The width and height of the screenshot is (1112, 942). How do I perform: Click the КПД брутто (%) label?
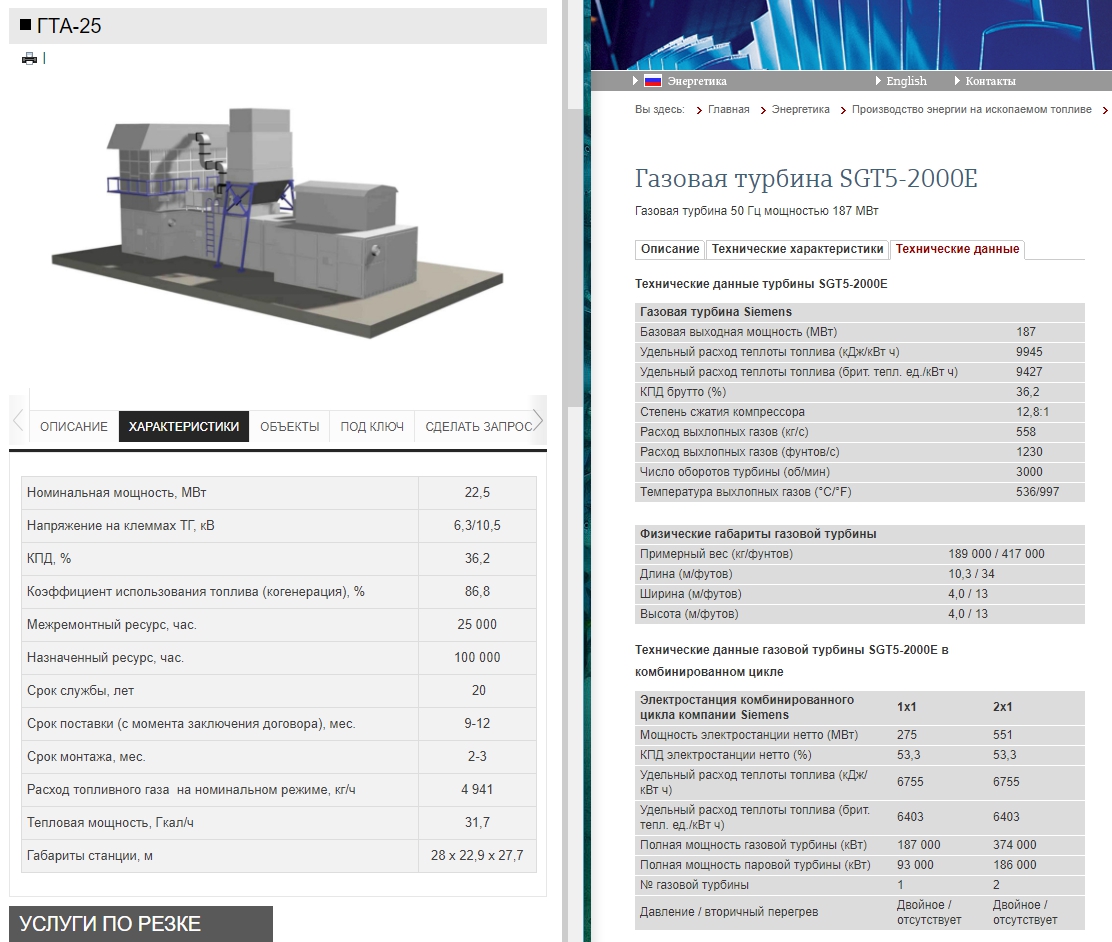pyautogui.click(x=683, y=392)
